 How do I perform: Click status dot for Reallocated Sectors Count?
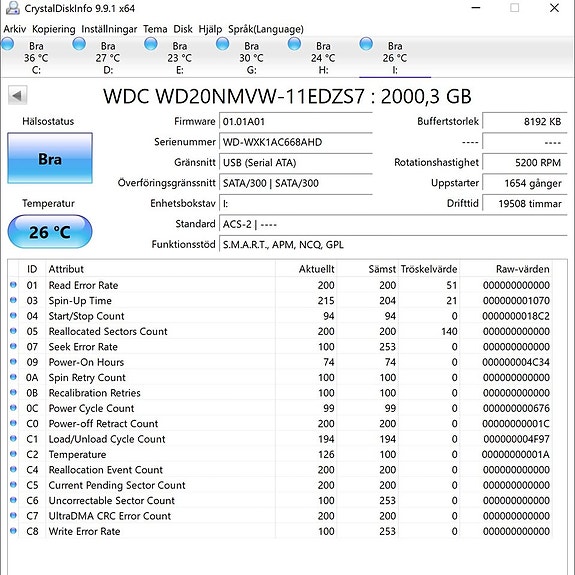(x=13, y=331)
